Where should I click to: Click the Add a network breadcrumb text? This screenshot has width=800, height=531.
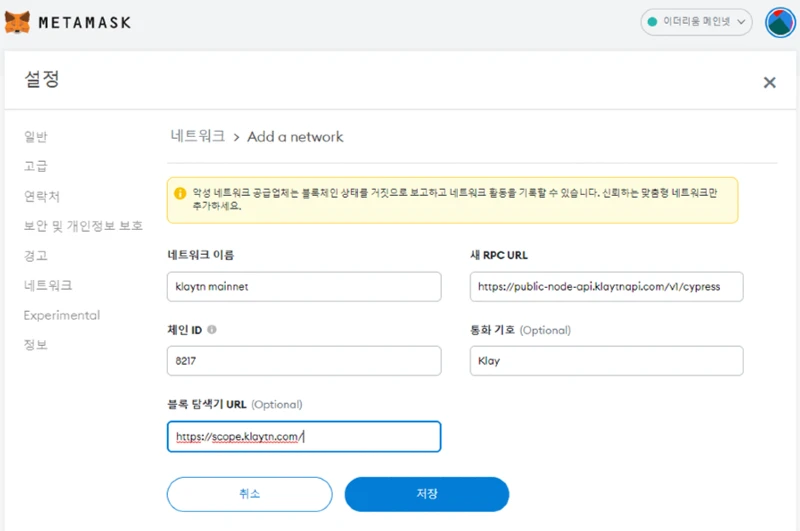(x=295, y=137)
